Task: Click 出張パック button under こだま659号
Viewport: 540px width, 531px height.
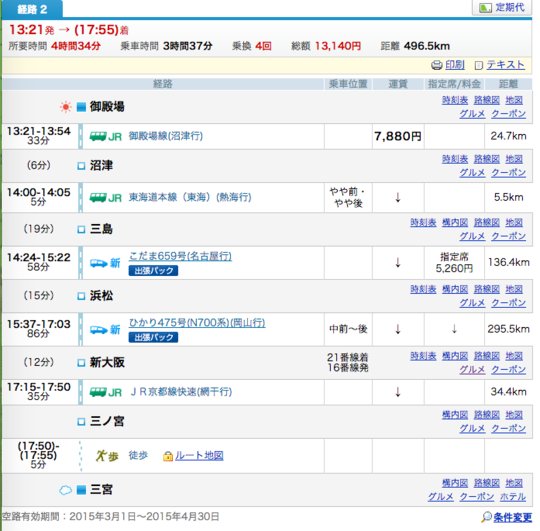Action: 154,271
